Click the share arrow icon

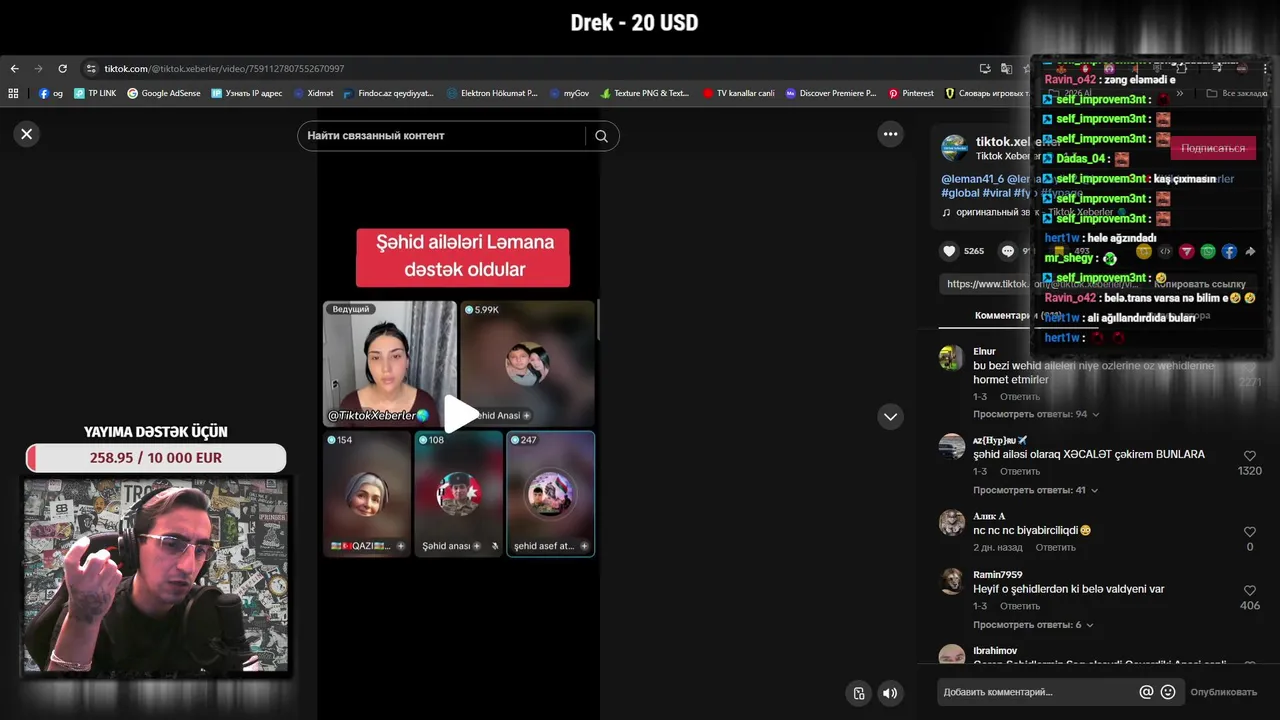1250,251
